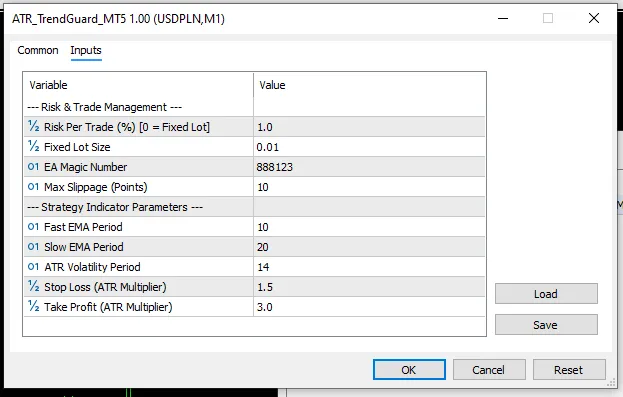Image resolution: width=623 pixels, height=397 pixels.
Task: Switch to the Common tab
Action: click(38, 50)
